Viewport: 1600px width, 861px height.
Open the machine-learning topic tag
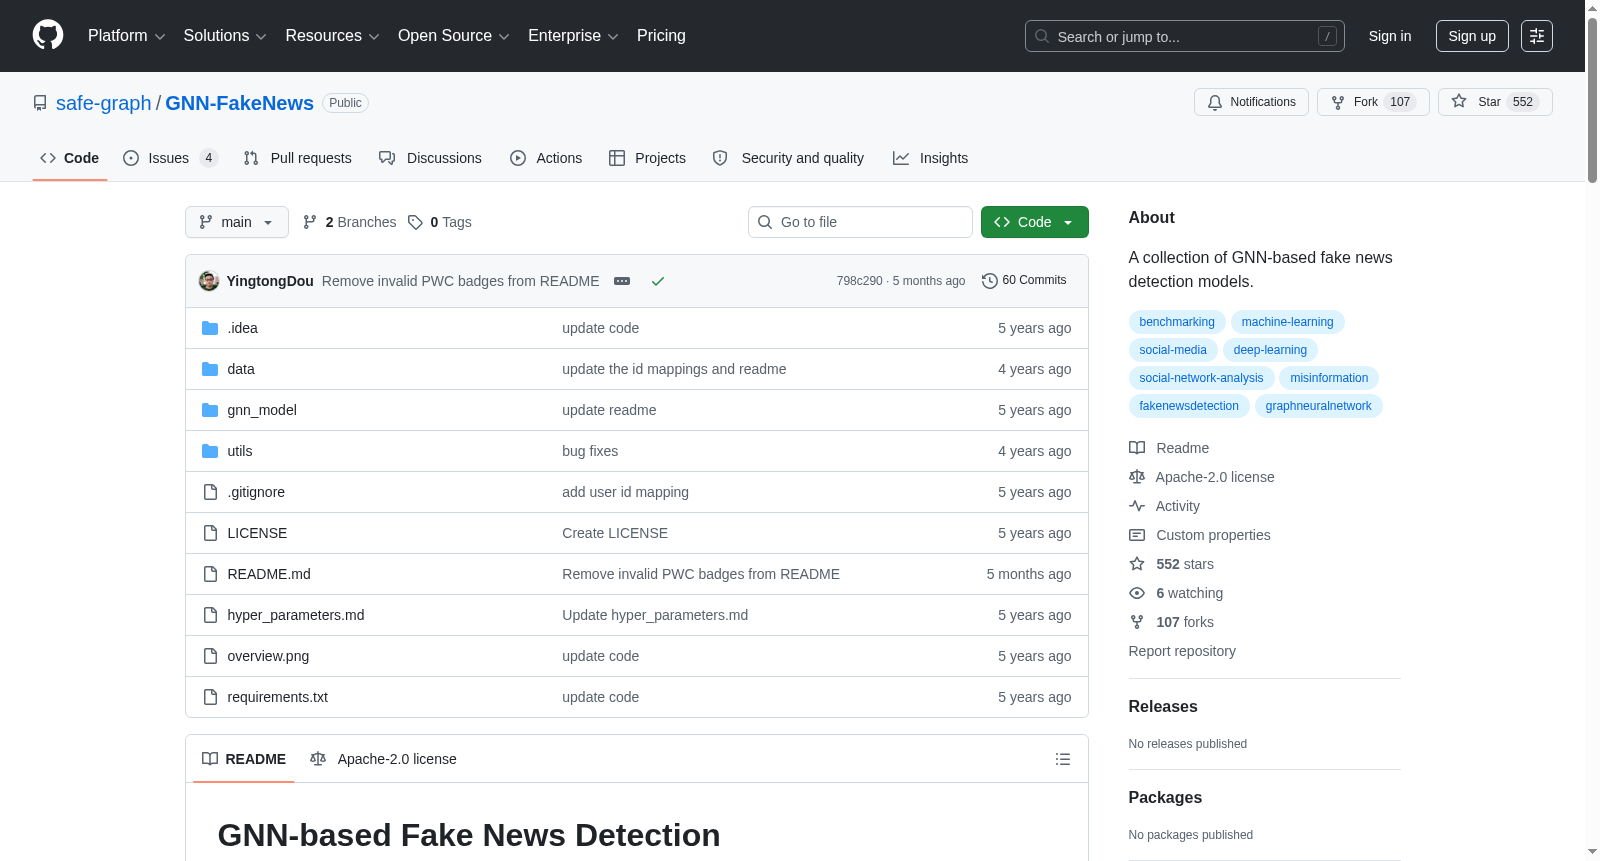tap(1288, 322)
